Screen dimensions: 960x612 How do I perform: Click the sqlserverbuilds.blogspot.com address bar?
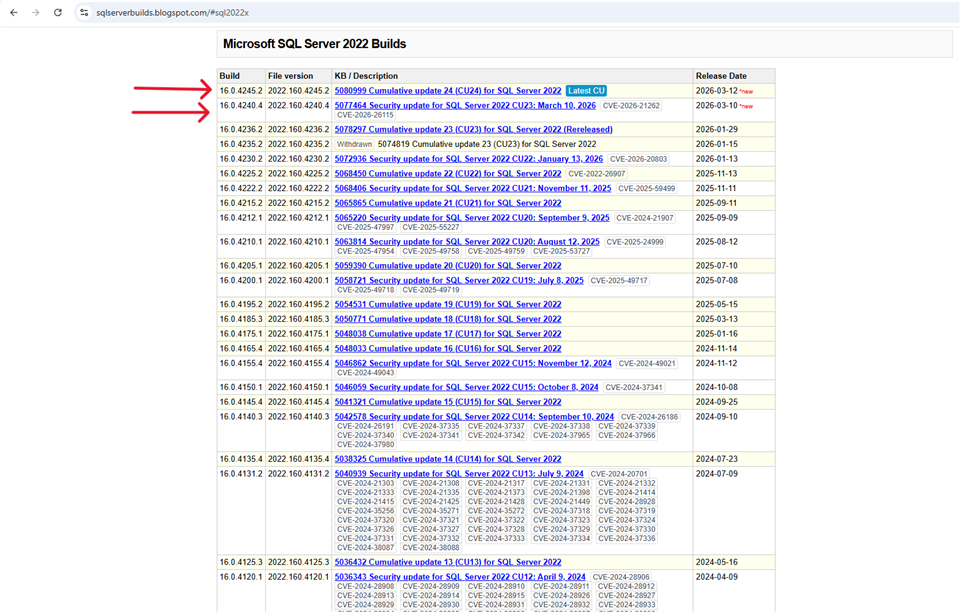coord(180,12)
